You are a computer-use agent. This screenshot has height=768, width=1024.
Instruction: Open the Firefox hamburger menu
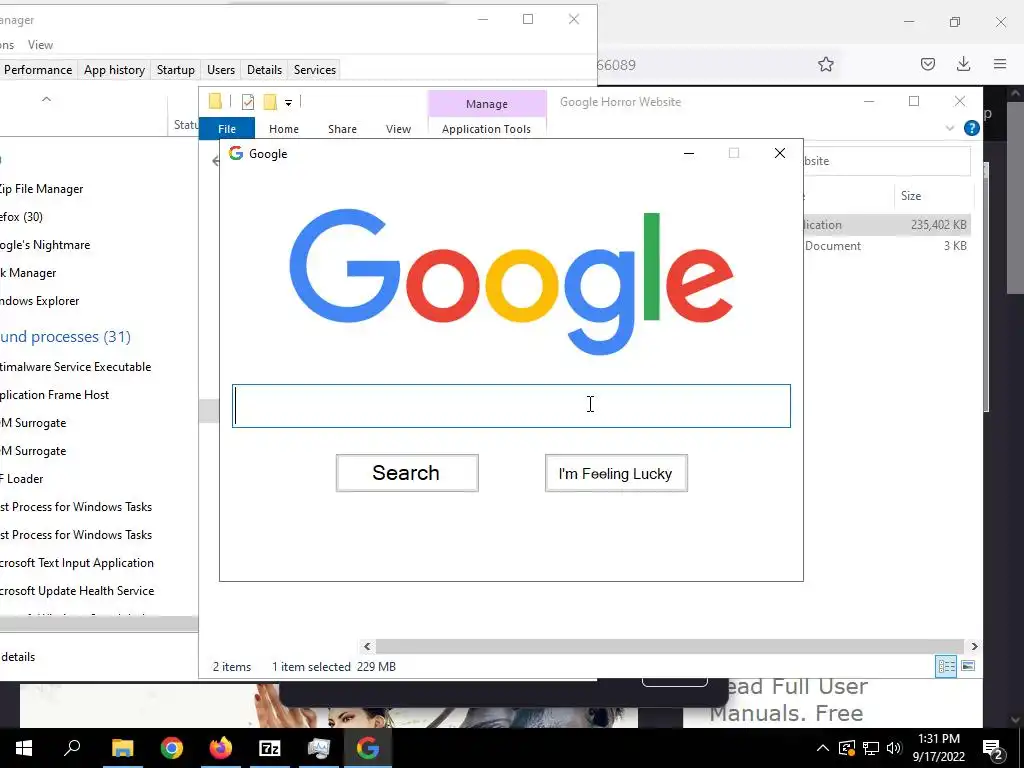(x=1000, y=64)
